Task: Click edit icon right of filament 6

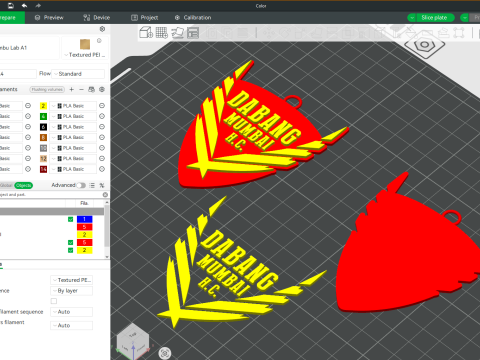Action: click(102, 127)
